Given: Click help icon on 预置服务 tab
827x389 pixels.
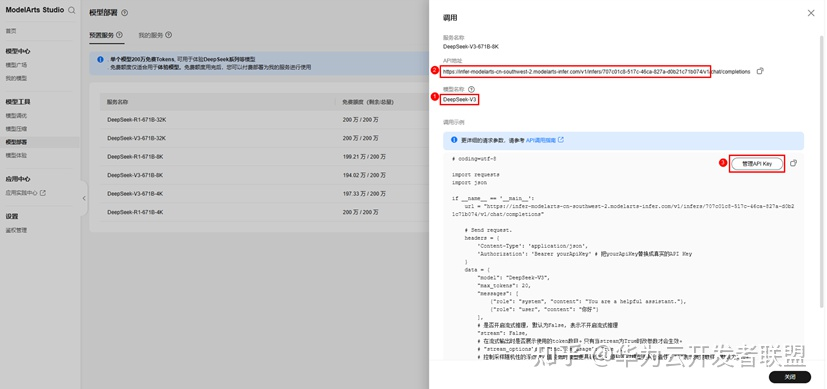Looking at the screenshot, I should (119, 35).
